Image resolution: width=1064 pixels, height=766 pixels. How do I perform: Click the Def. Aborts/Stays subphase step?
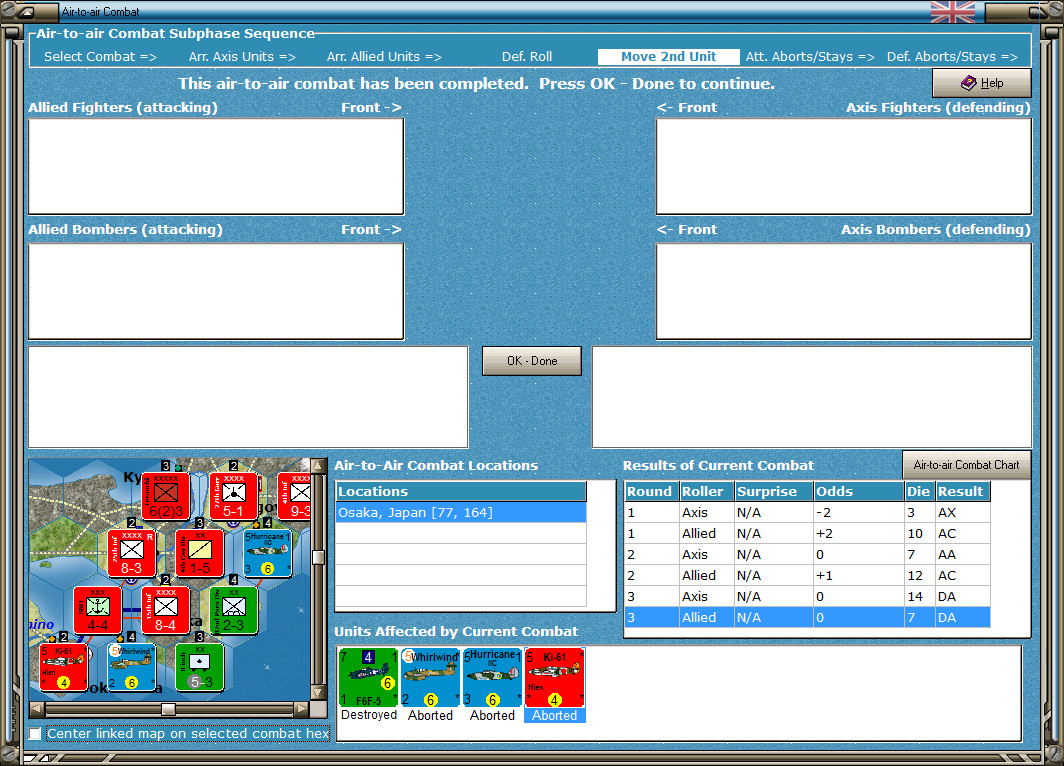click(952, 57)
